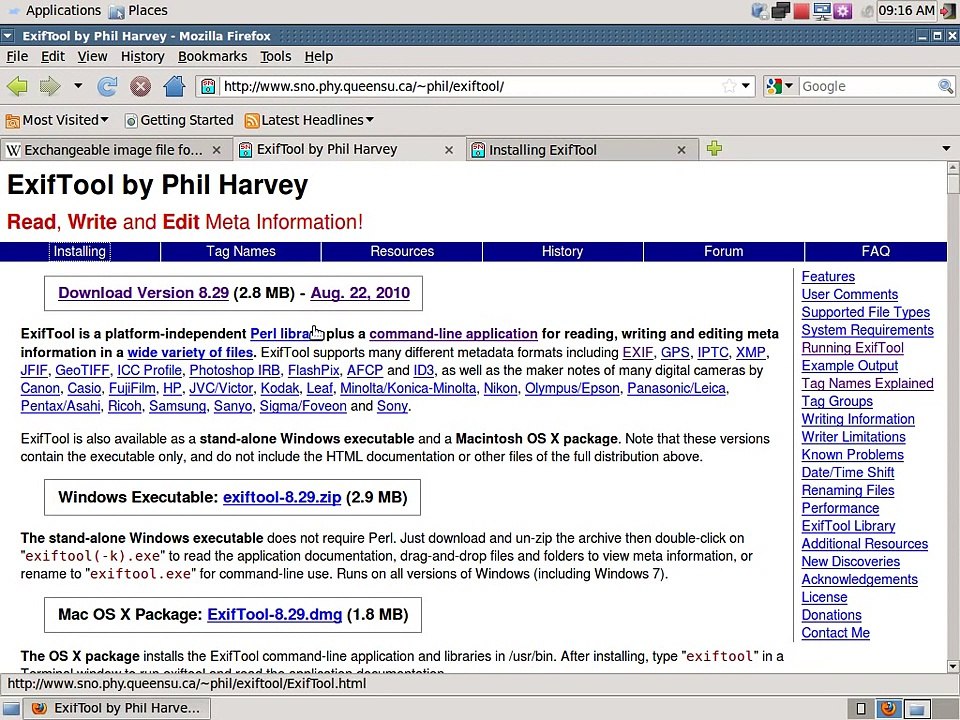Open the Bookmarks menu
Screen dimensions: 960x720
212,56
